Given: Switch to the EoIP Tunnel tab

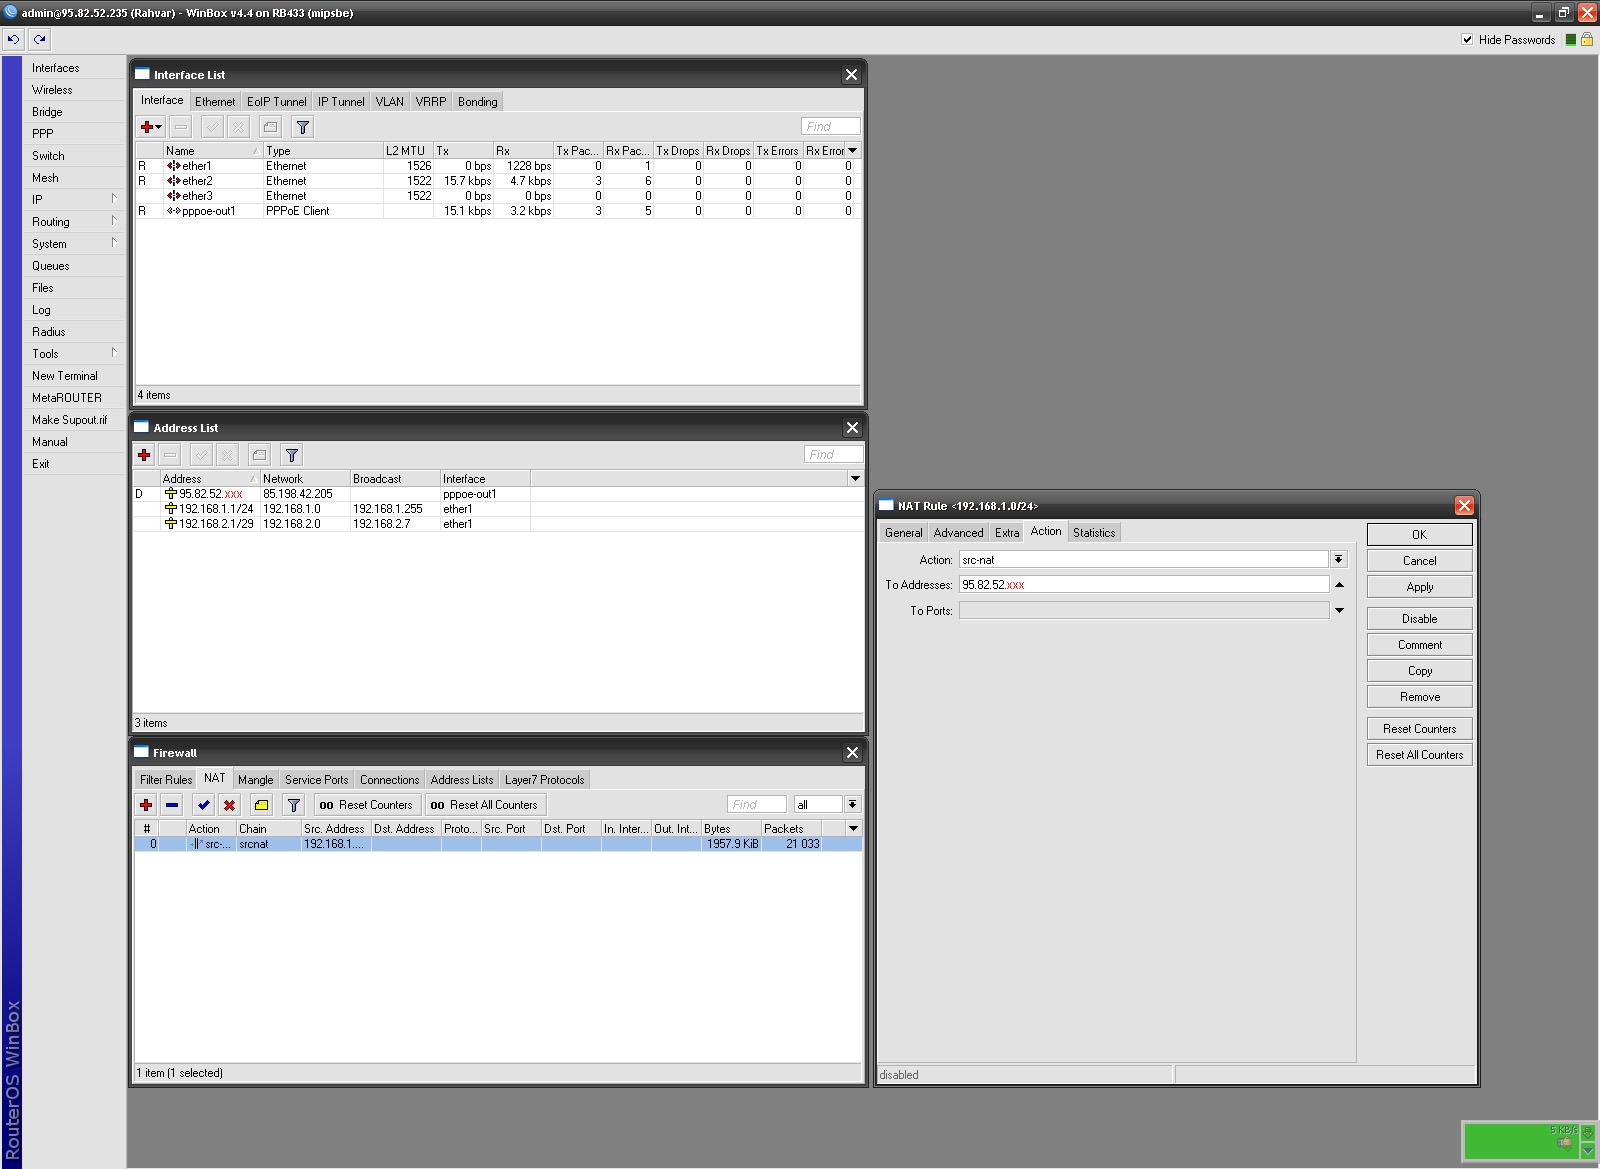Looking at the screenshot, I should click(277, 102).
